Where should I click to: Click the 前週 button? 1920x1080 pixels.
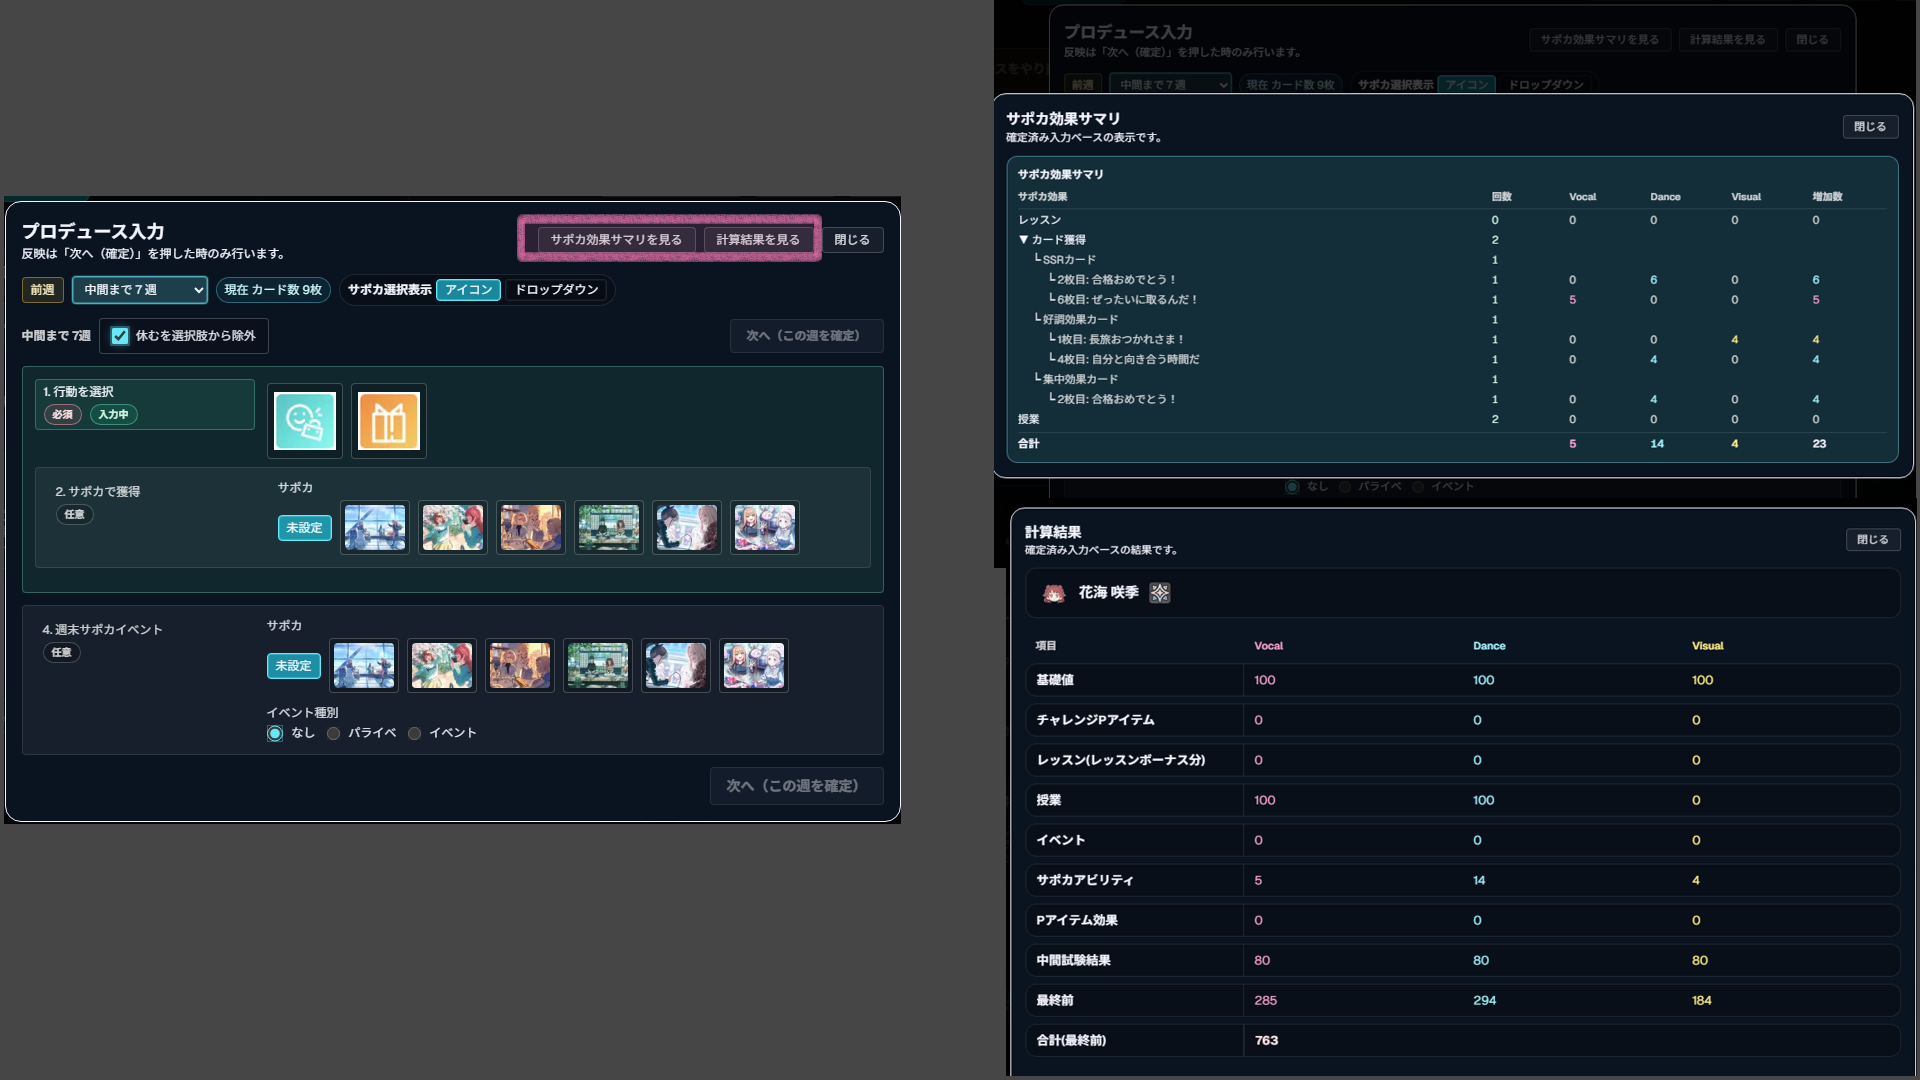point(42,290)
